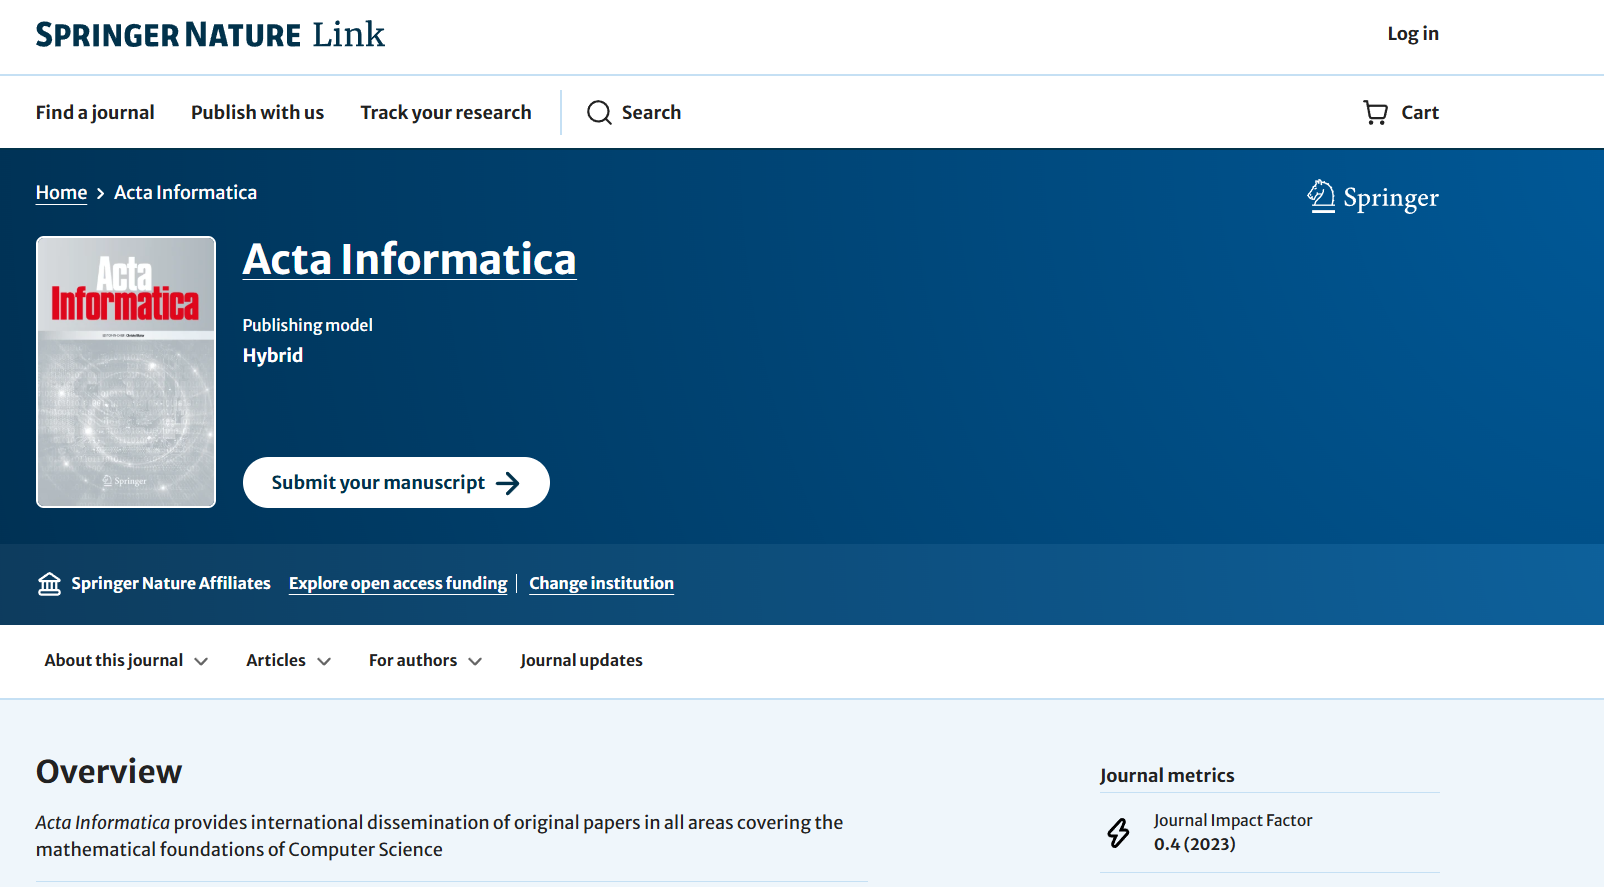The image size is (1604, 887).
Task: Click the Acta Informatica cover thumbnail
Action: click(x=126, y=372)
